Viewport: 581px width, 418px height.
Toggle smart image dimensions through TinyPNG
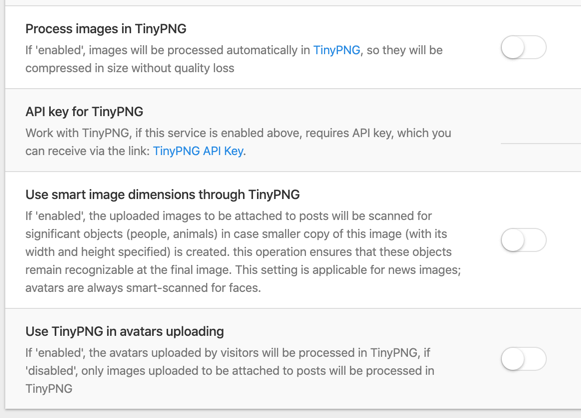tap(524, 240)
